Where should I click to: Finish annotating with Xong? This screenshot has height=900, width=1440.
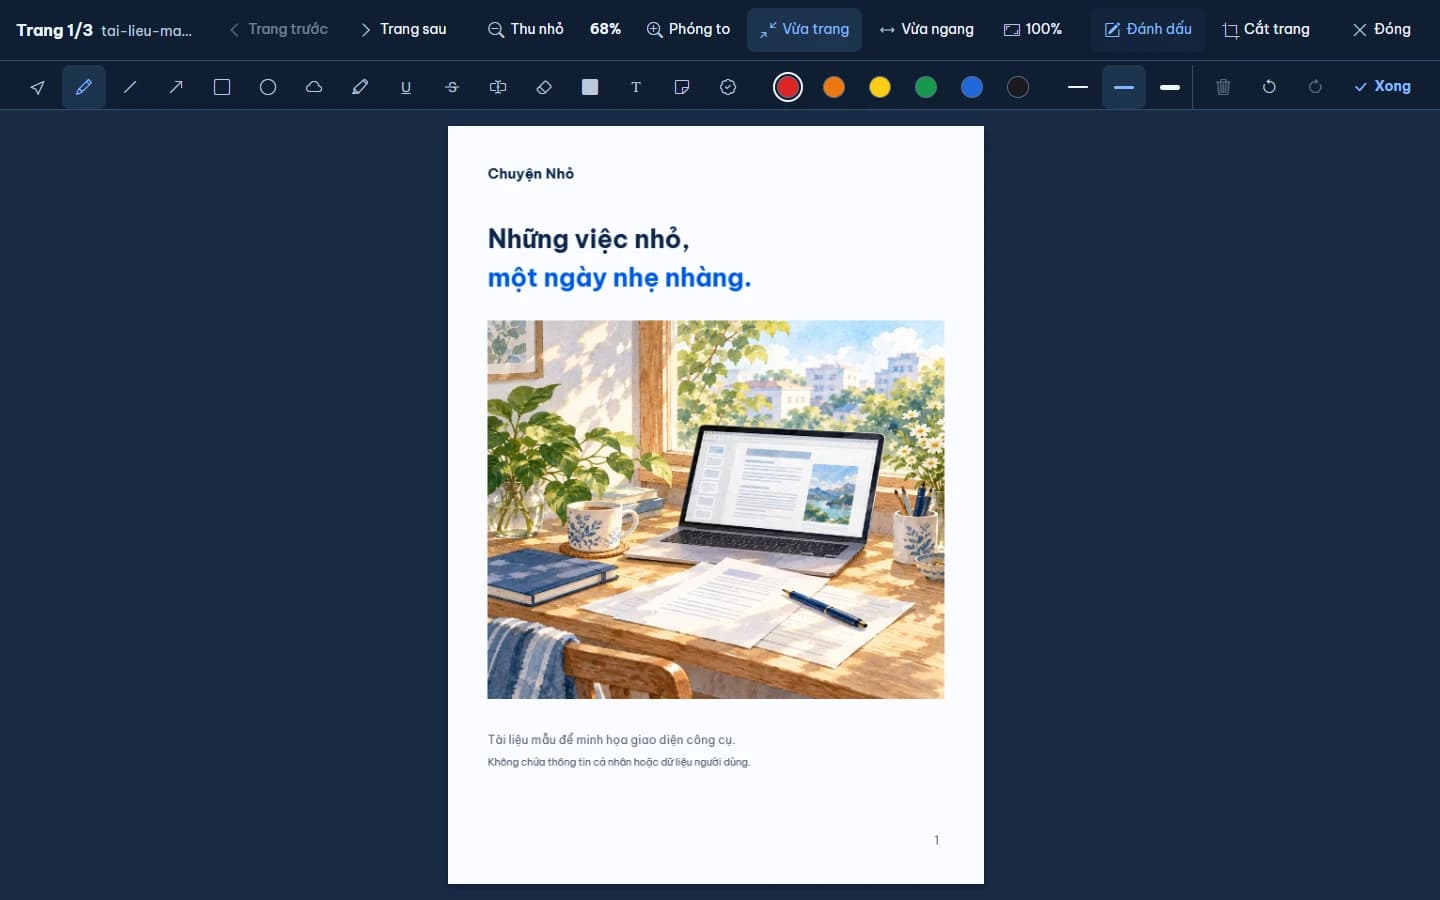(x=1382, y=87)
